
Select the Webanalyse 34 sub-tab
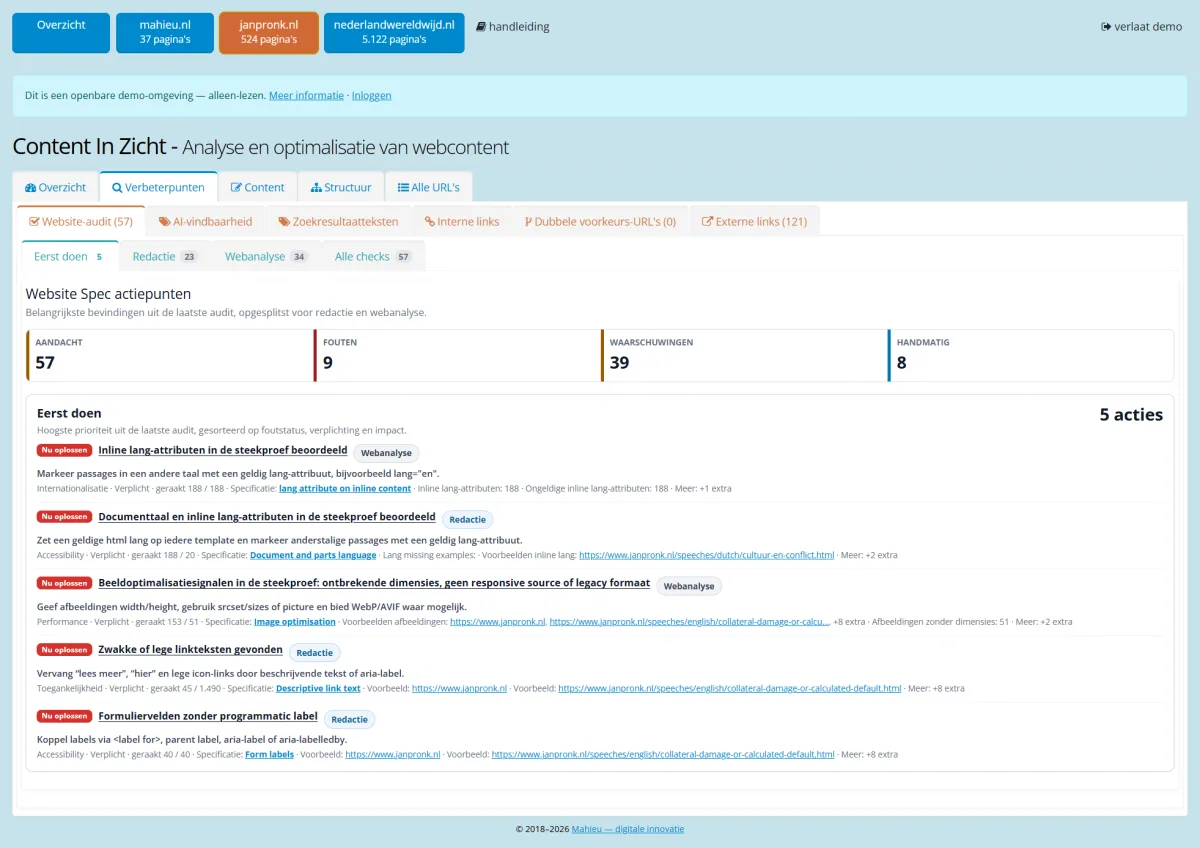click(266, 256)
